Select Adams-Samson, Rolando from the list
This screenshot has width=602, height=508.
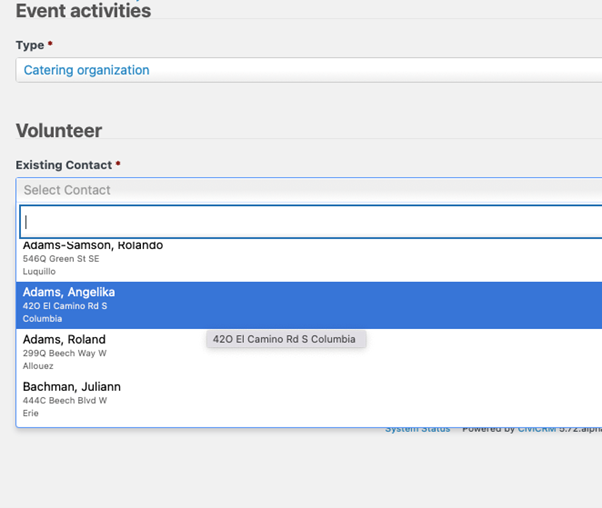click(93, 246)
